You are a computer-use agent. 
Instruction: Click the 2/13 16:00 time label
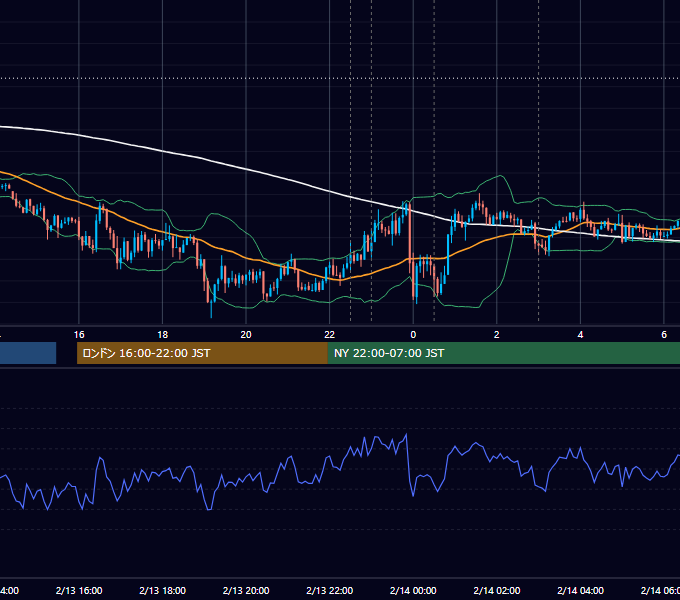[x=79, y=590]
